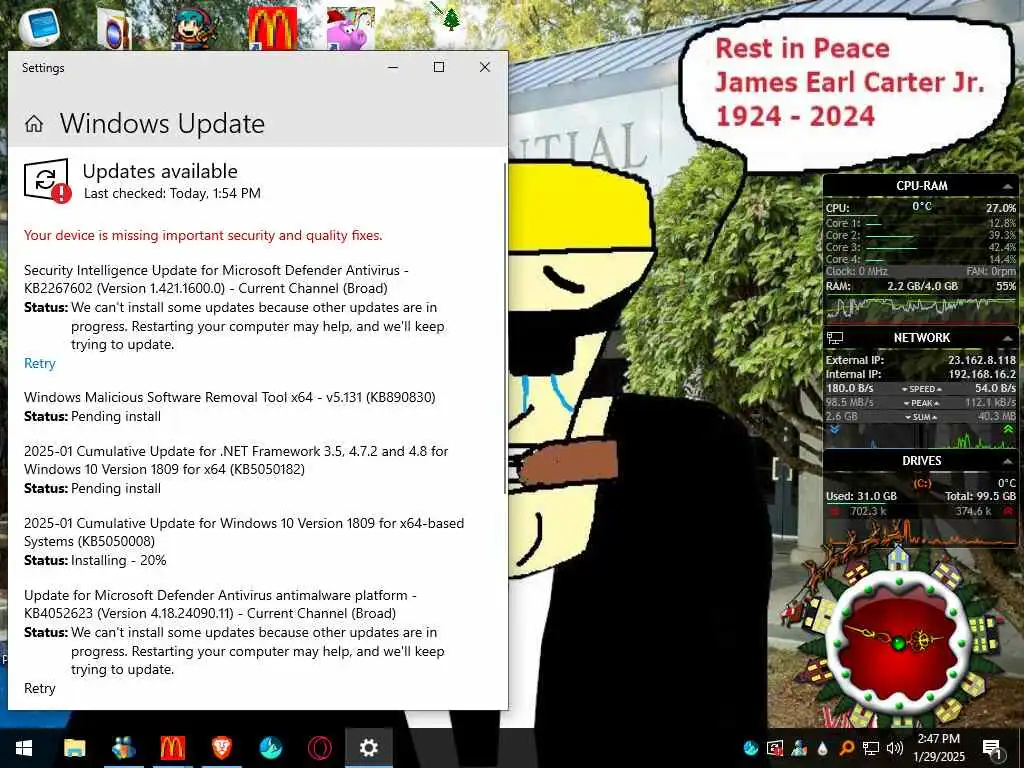Click the 'Total: 99.5 GB' drive label
The width and height of the screenshot is (1024, 768).
click(x=980, y=496)
